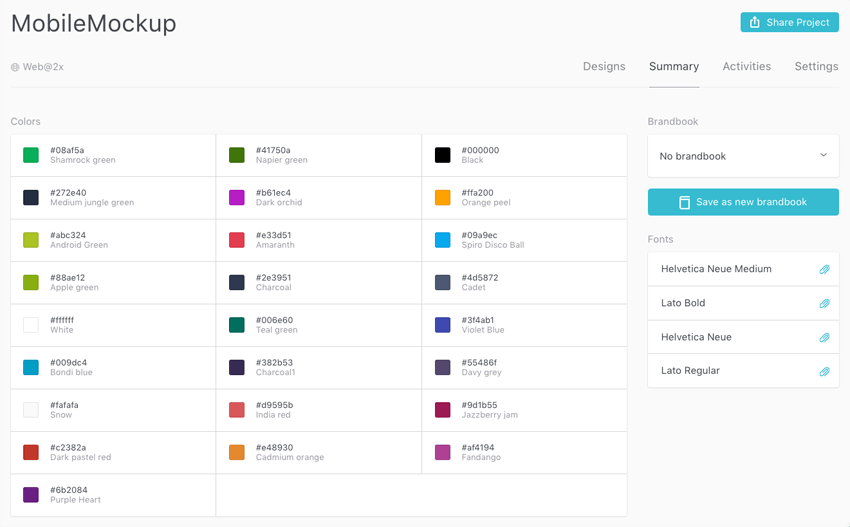This screenshot has width=850, height=527.
Task: Pick the Dark orchid color swatch
Action: tap(237, 198)
